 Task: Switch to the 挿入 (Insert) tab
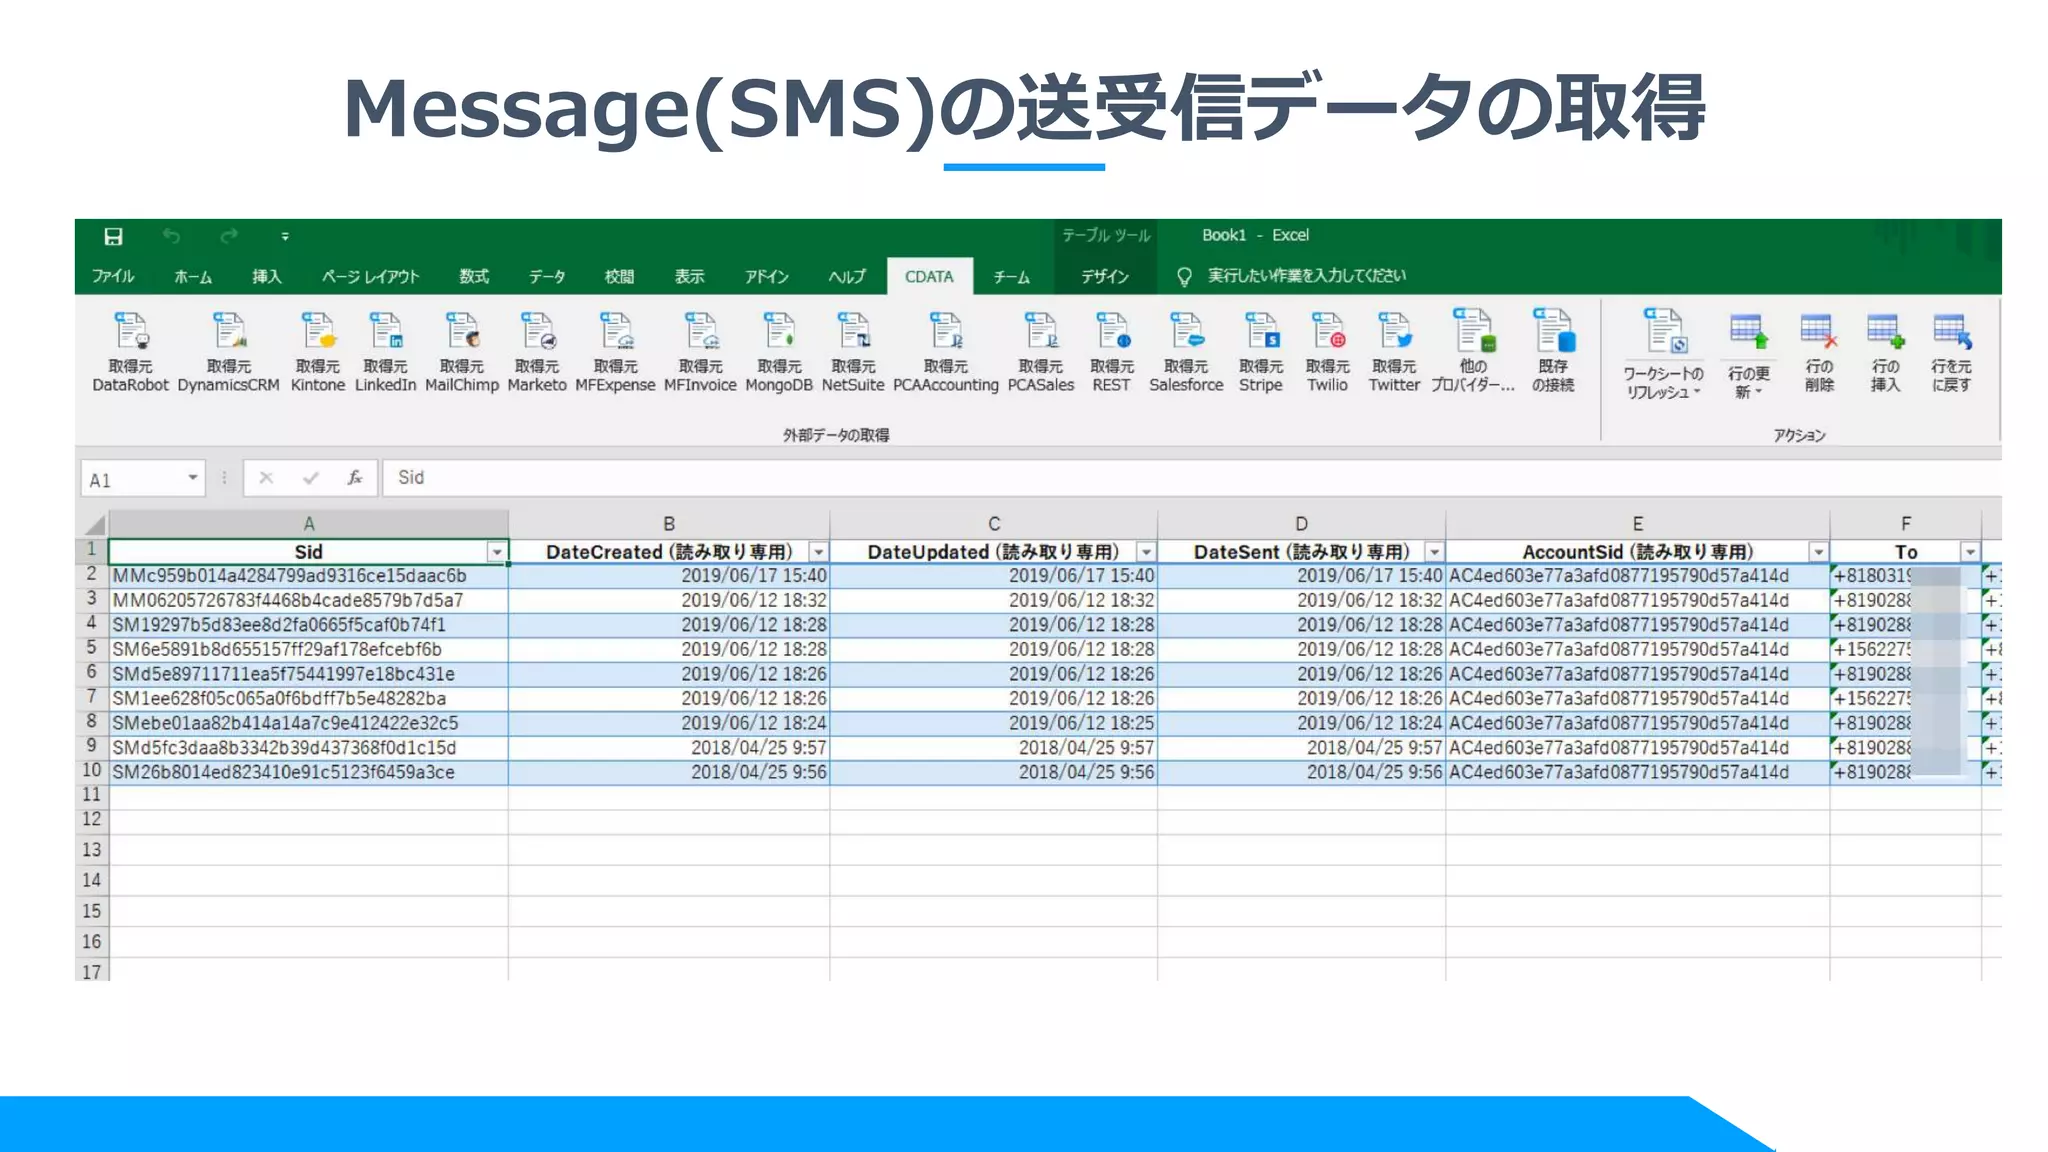point(267,277)
